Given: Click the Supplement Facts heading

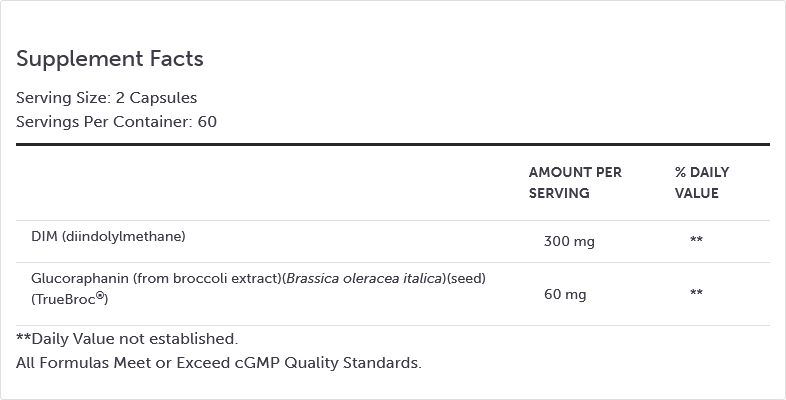Looking at the screenshot, I should pos(110,59).
